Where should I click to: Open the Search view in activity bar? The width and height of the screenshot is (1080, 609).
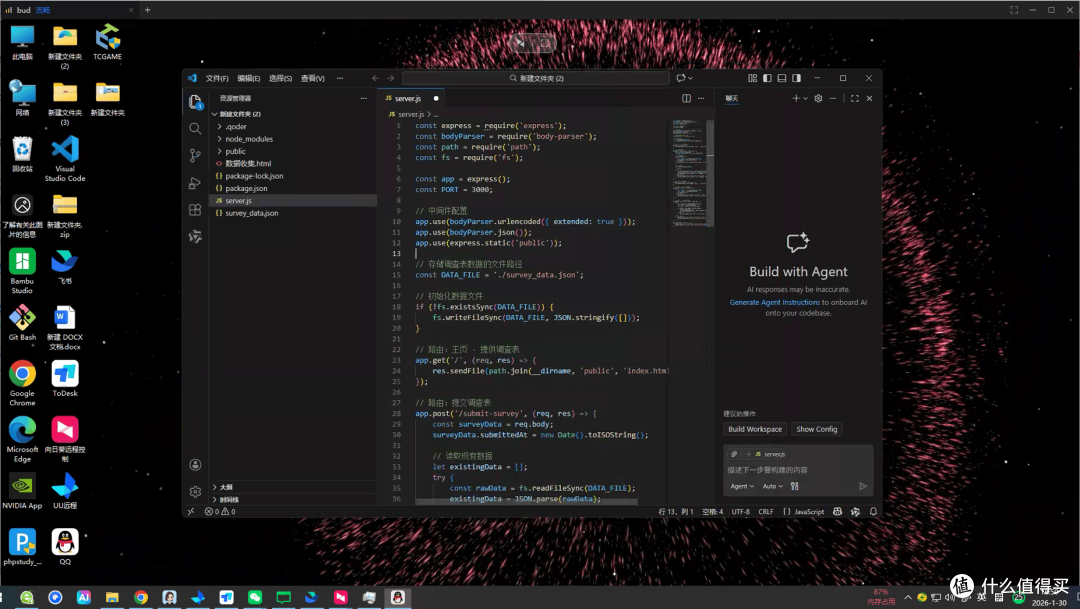[195, 129]
